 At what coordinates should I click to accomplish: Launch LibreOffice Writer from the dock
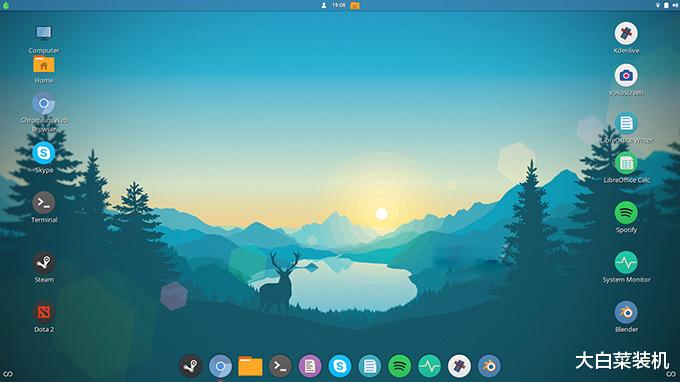[x=369, y=366]
